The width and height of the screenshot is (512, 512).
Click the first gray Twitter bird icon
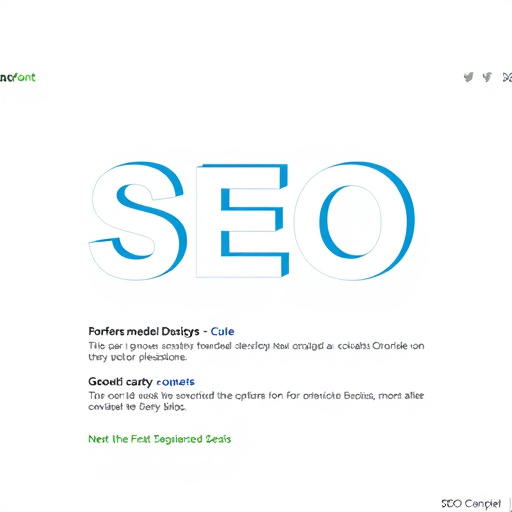coord(469,77)
